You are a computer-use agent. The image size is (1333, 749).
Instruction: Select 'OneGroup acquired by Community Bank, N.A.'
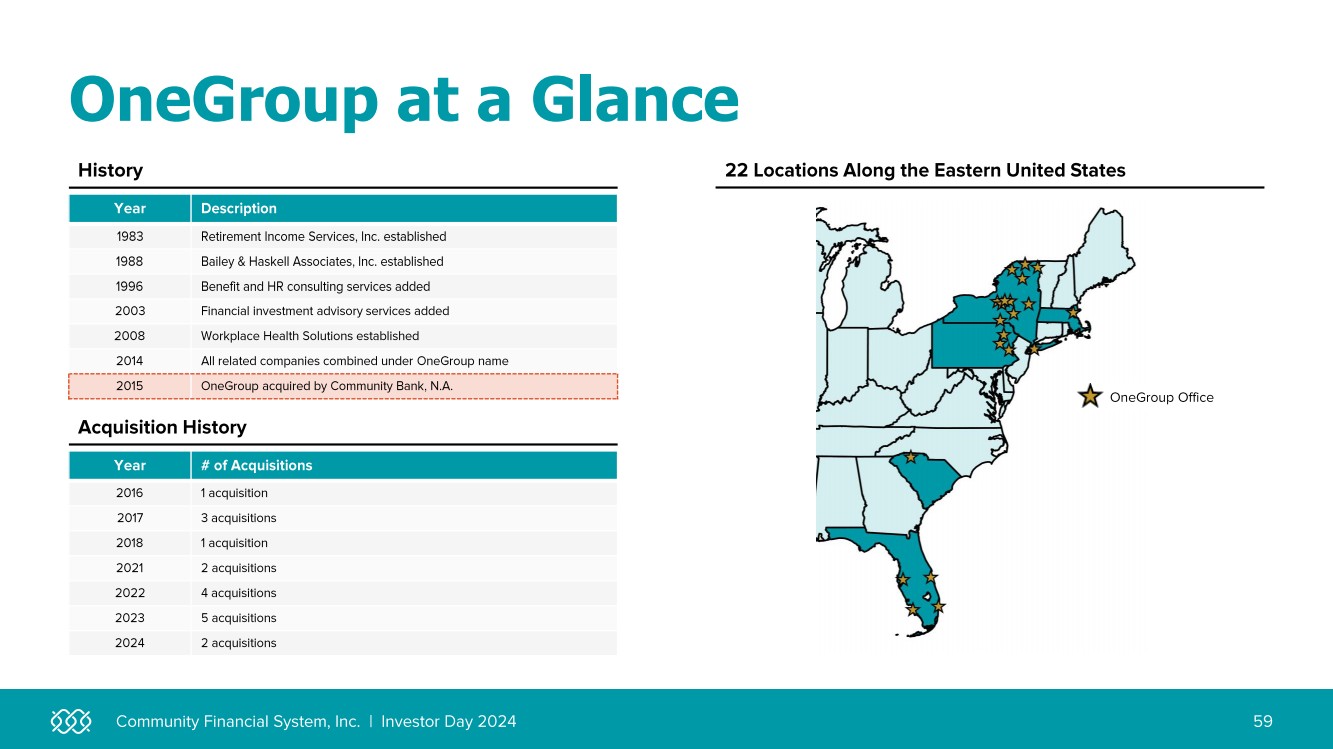(x=327, y=386)
